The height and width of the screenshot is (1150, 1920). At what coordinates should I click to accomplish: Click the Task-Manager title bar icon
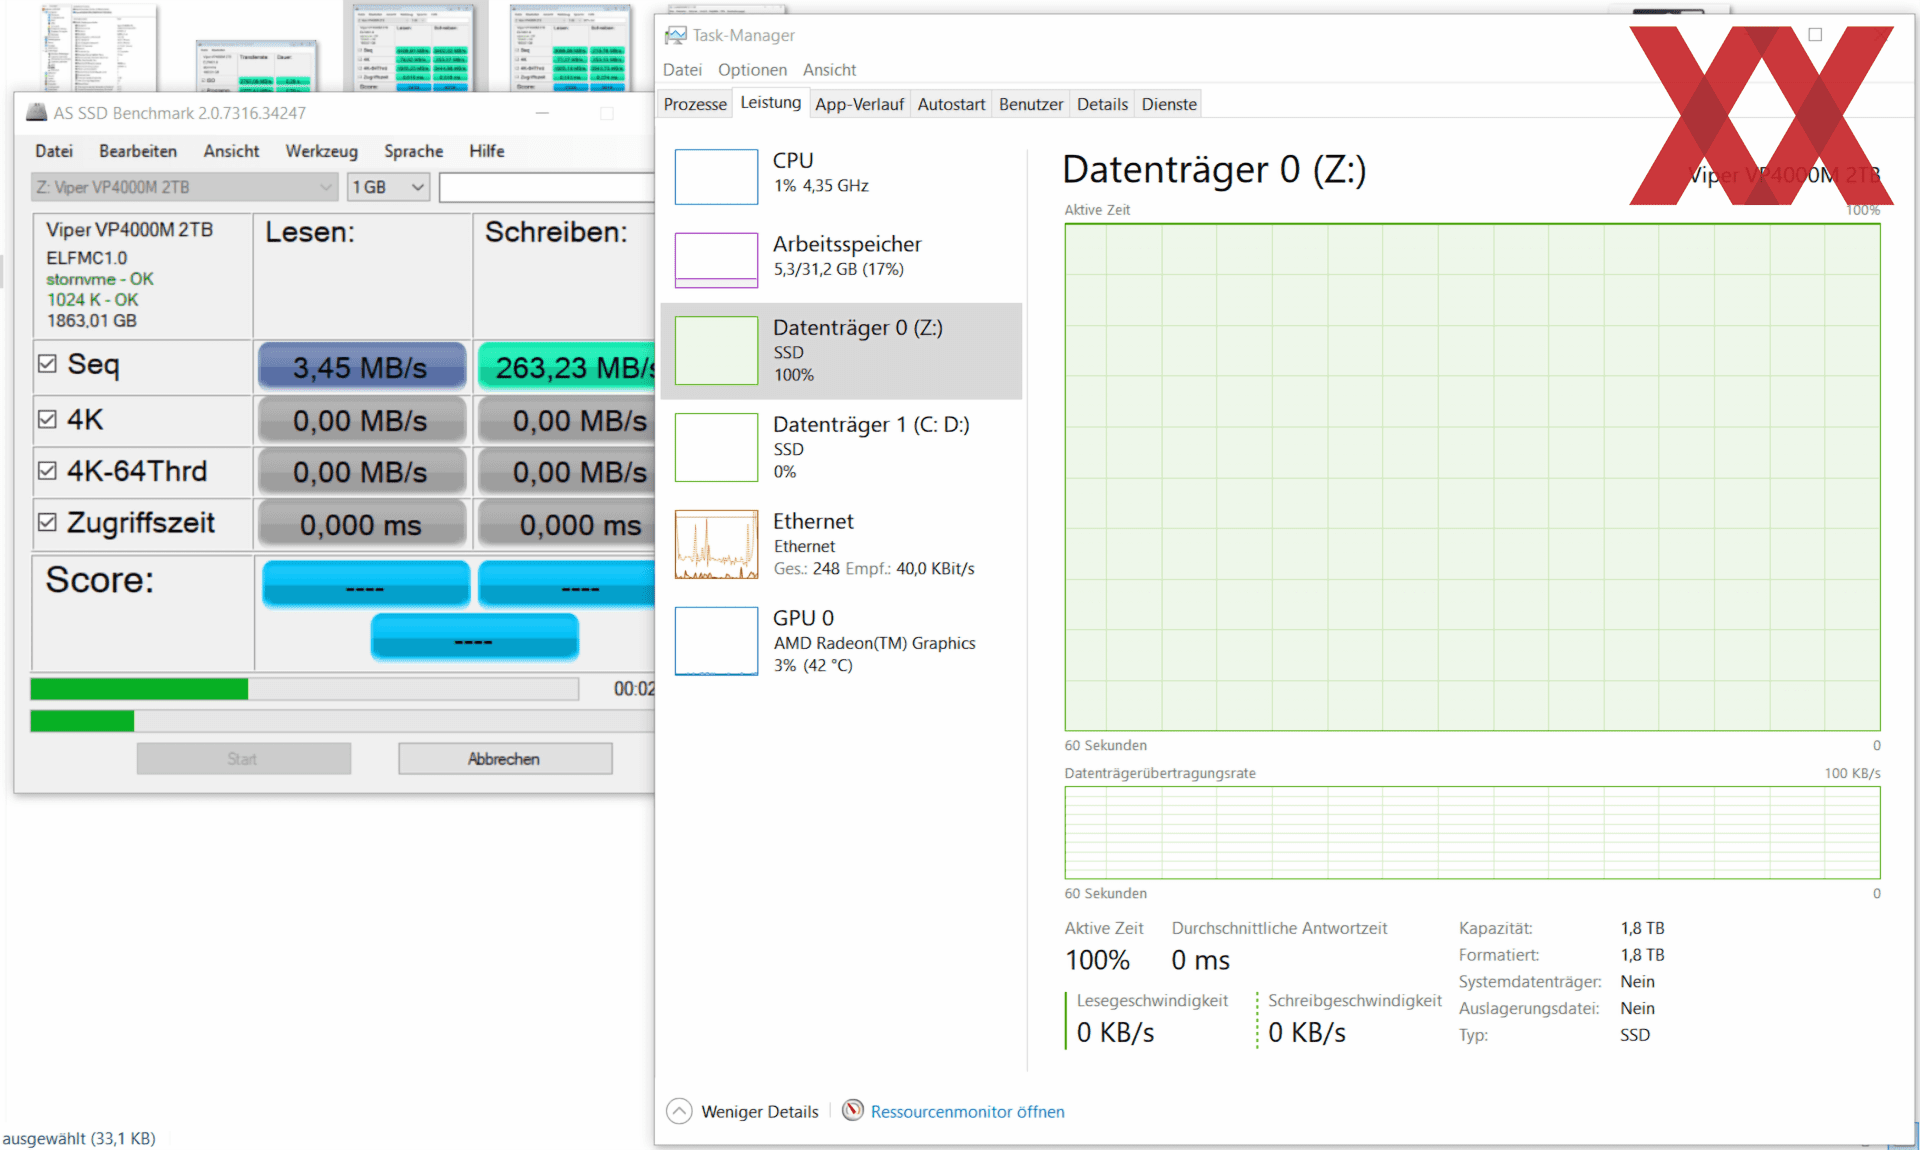676,35
